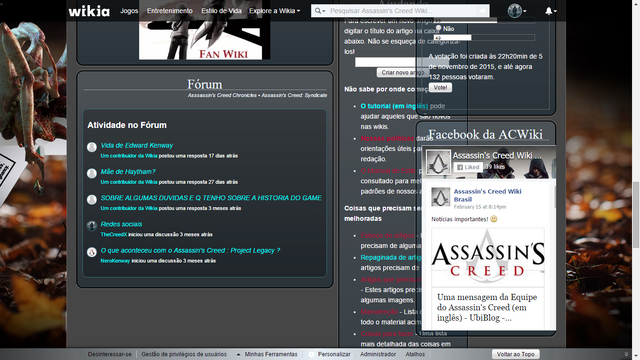Viewport: 640px width, 360px height.
Task: Click TheCreedX avatar next to Redes sociais
Action: tap(92, 226)
